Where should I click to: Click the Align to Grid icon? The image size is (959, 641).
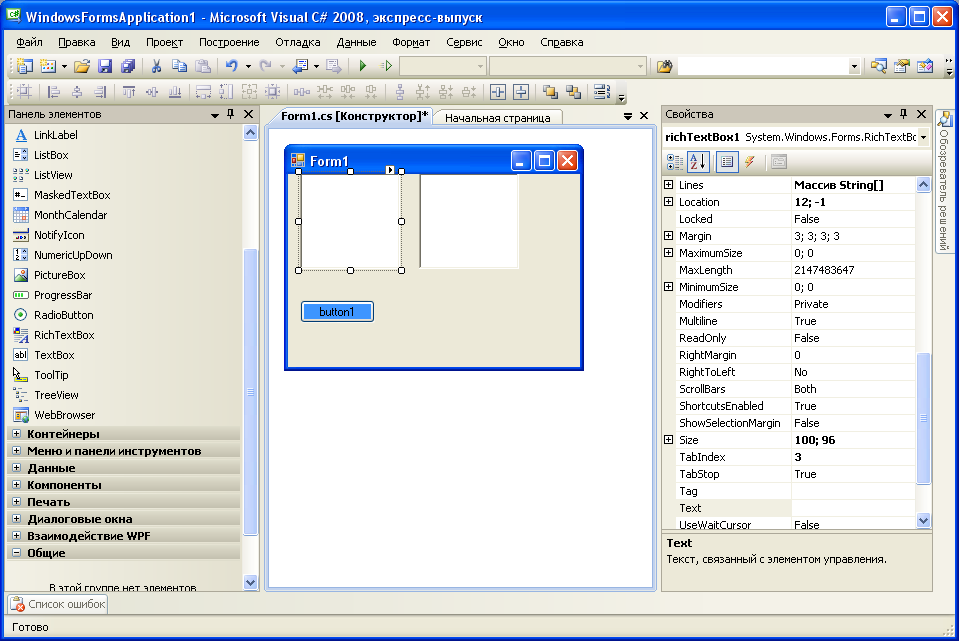[x=24, y=92]
